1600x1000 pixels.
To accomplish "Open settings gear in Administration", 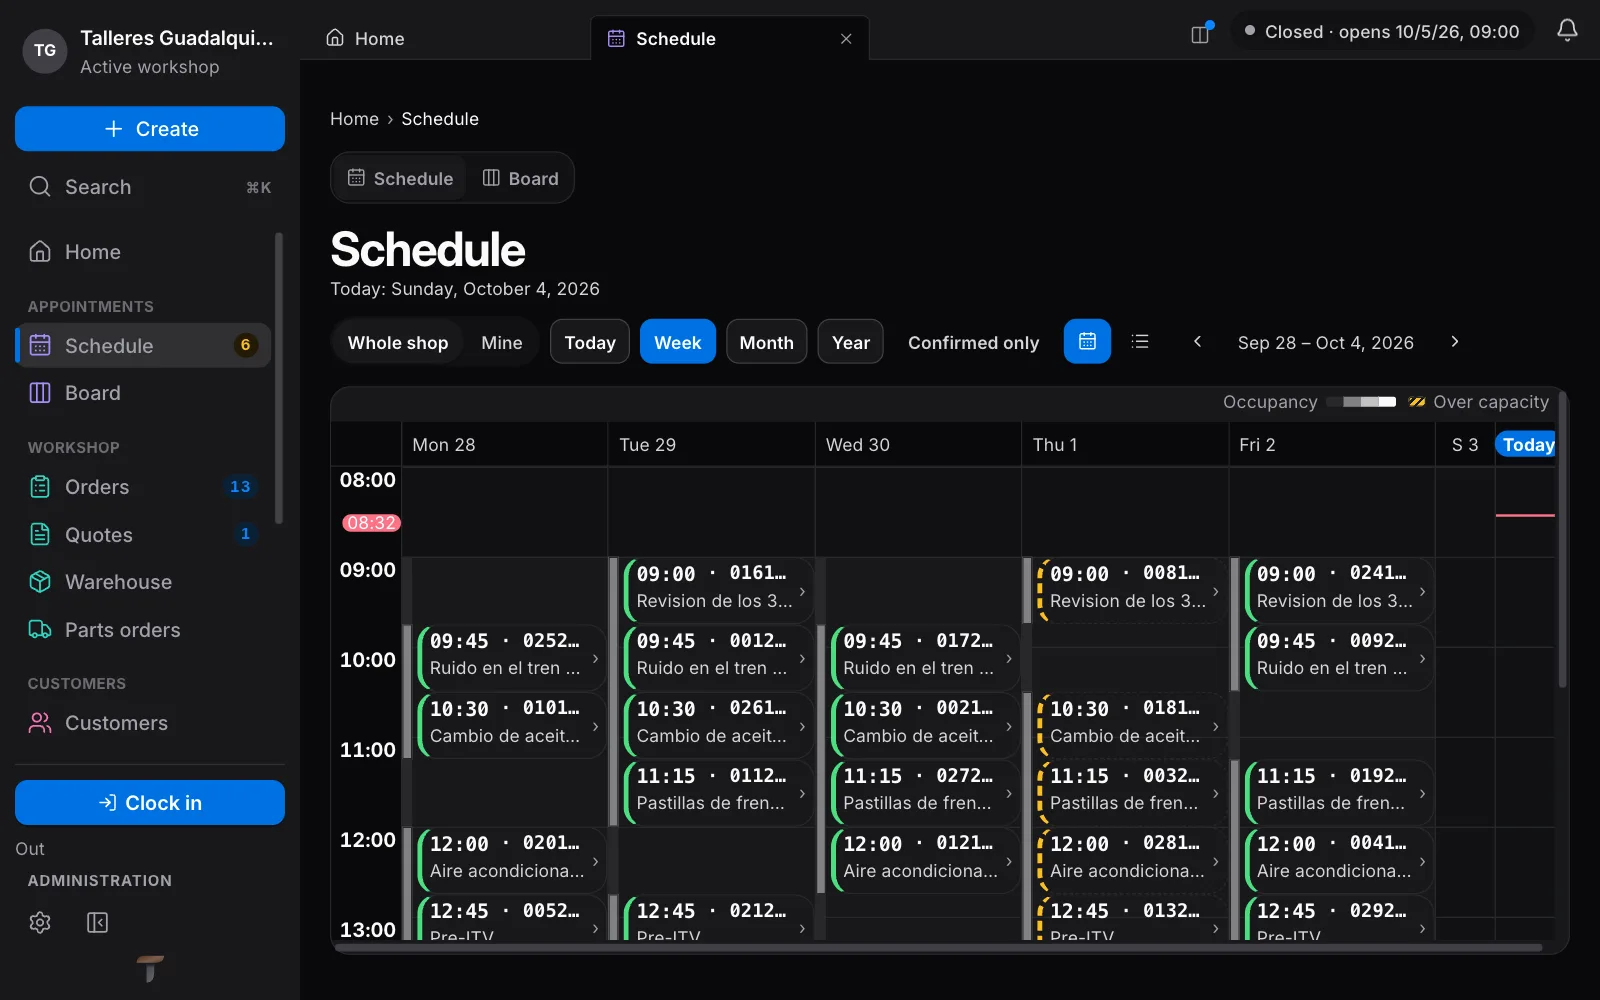I will [40, 922].
